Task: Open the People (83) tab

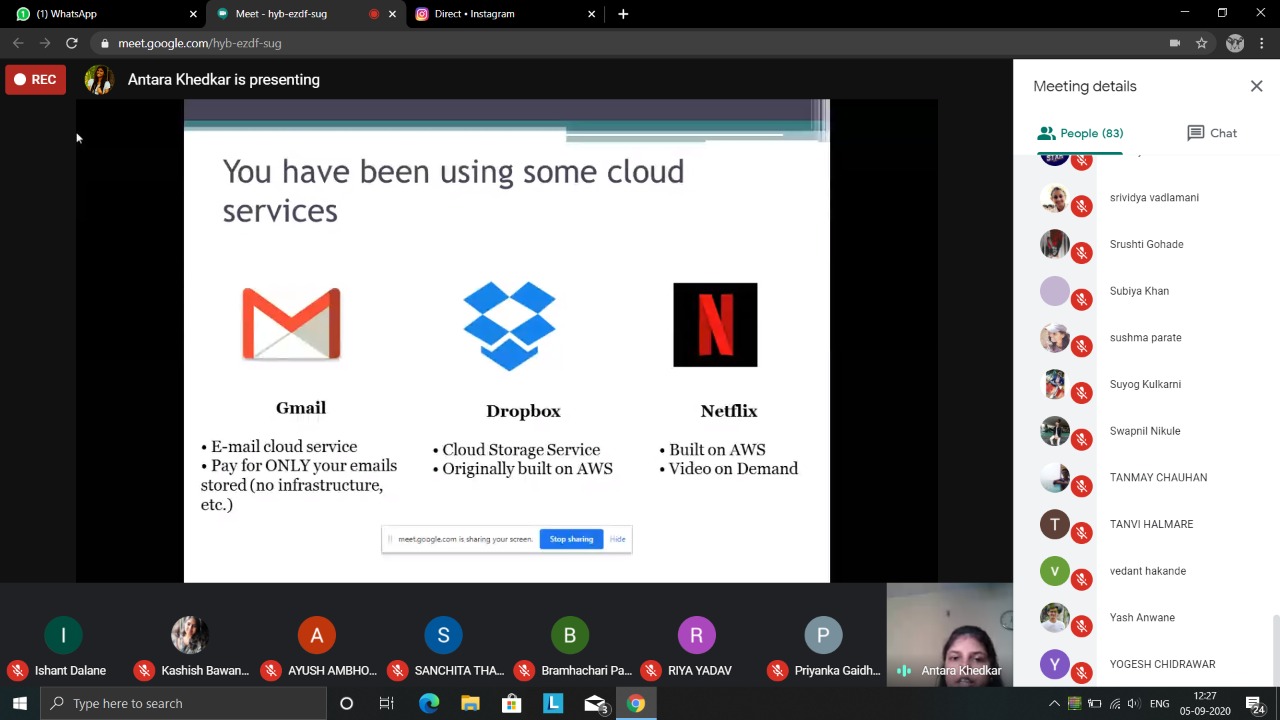Action: [1080, 133]
